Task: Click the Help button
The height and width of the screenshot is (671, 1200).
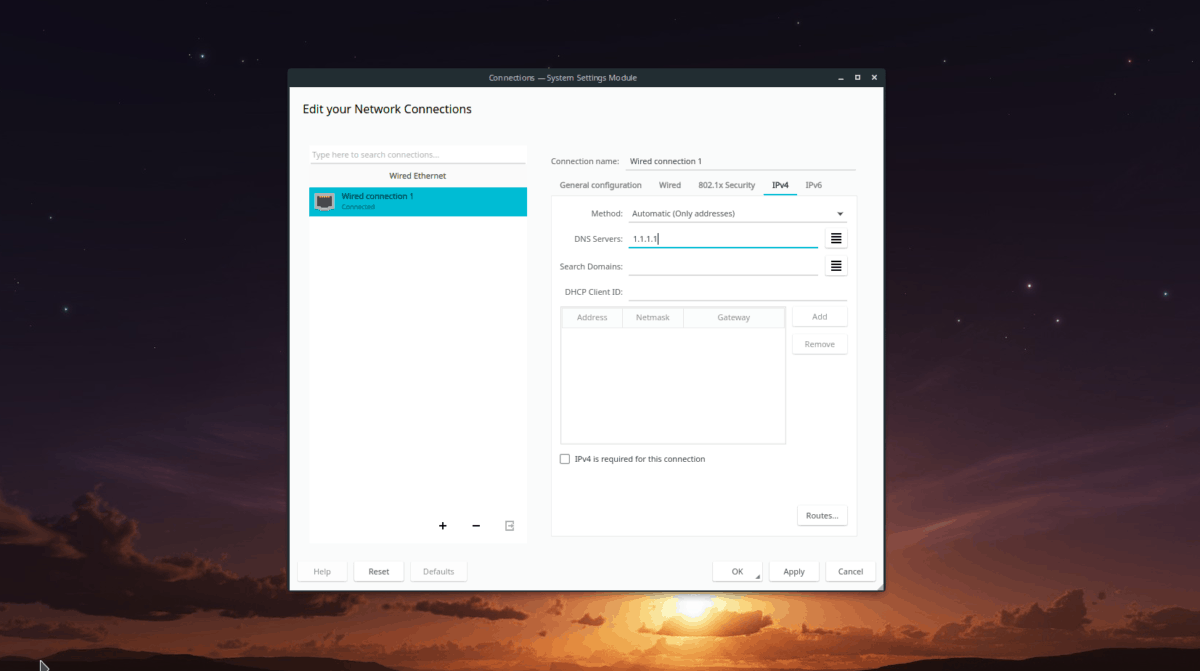Action: [x=322, y=571]
